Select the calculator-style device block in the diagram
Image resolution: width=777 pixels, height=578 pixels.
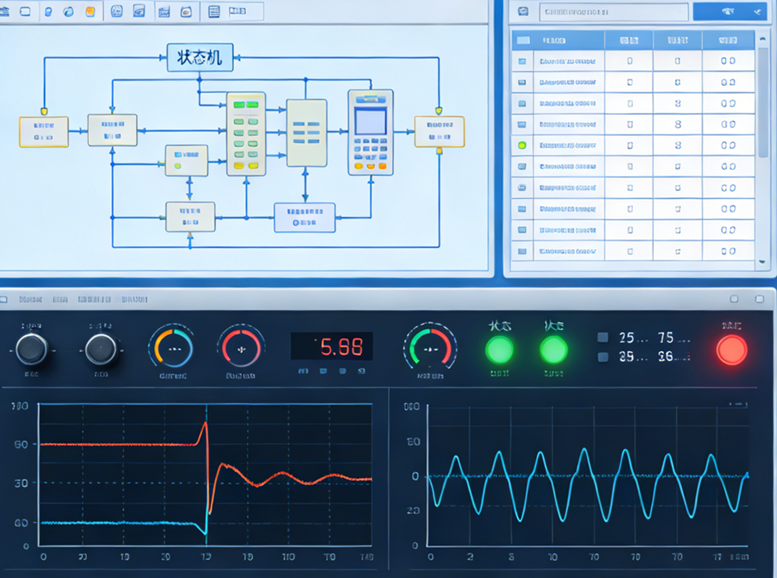pos(370,132)
